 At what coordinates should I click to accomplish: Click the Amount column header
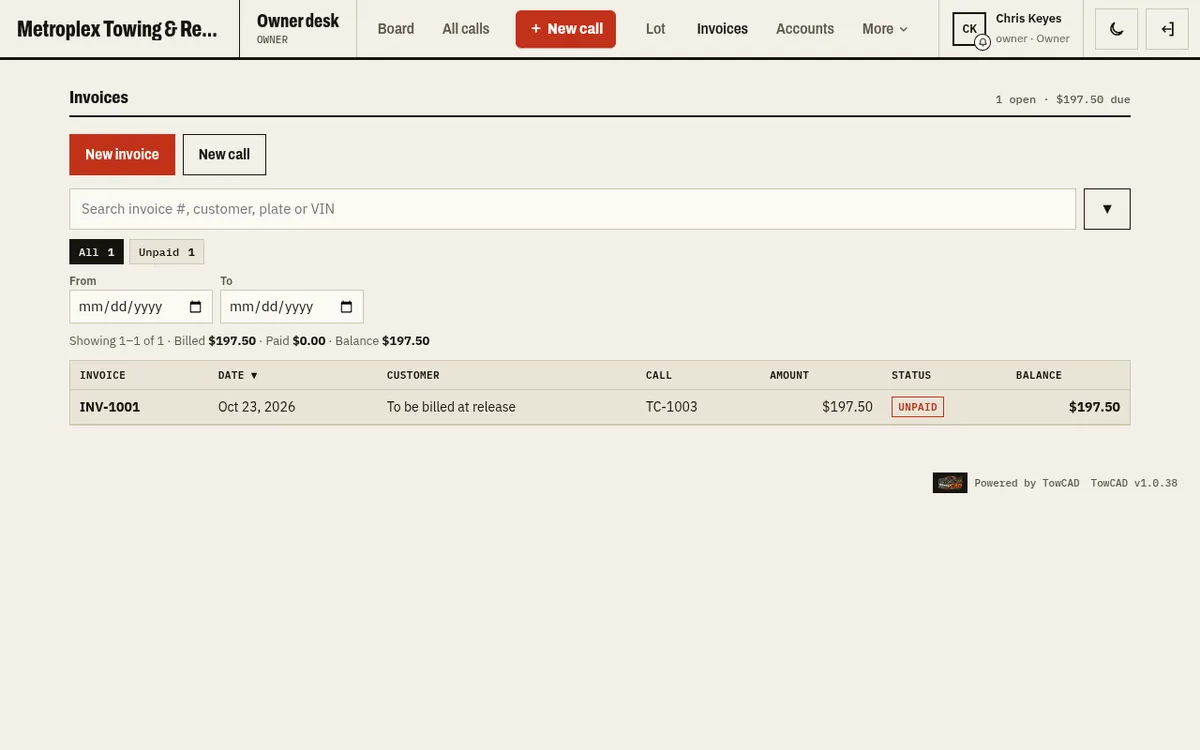click(x=789, y=375)
